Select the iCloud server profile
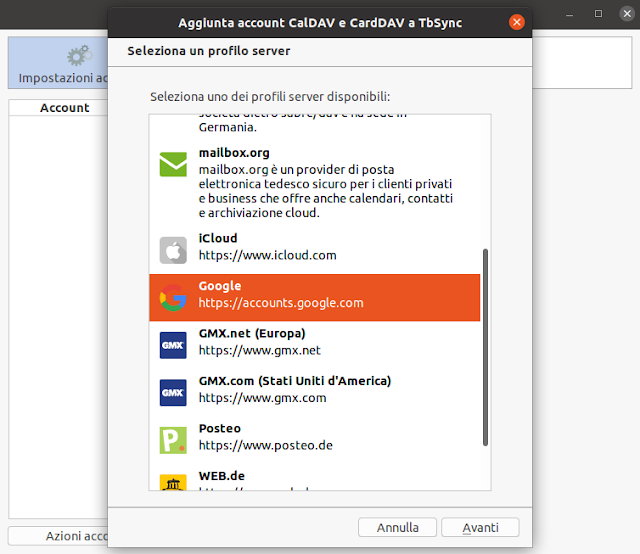 (314, 250)
